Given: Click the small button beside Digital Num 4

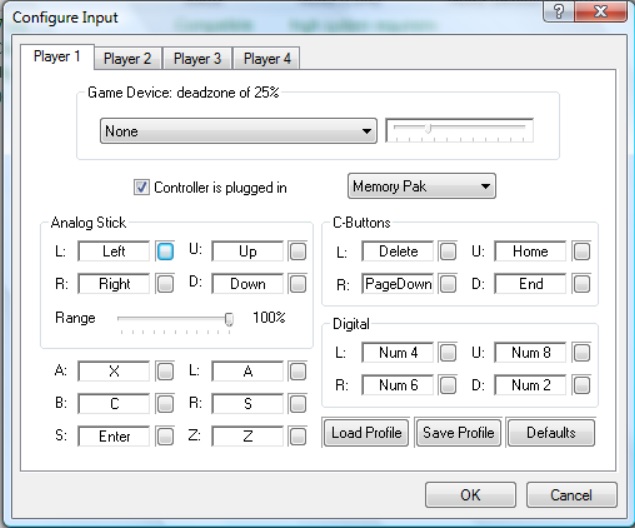Looking at the screenshot, I should 448,353.
